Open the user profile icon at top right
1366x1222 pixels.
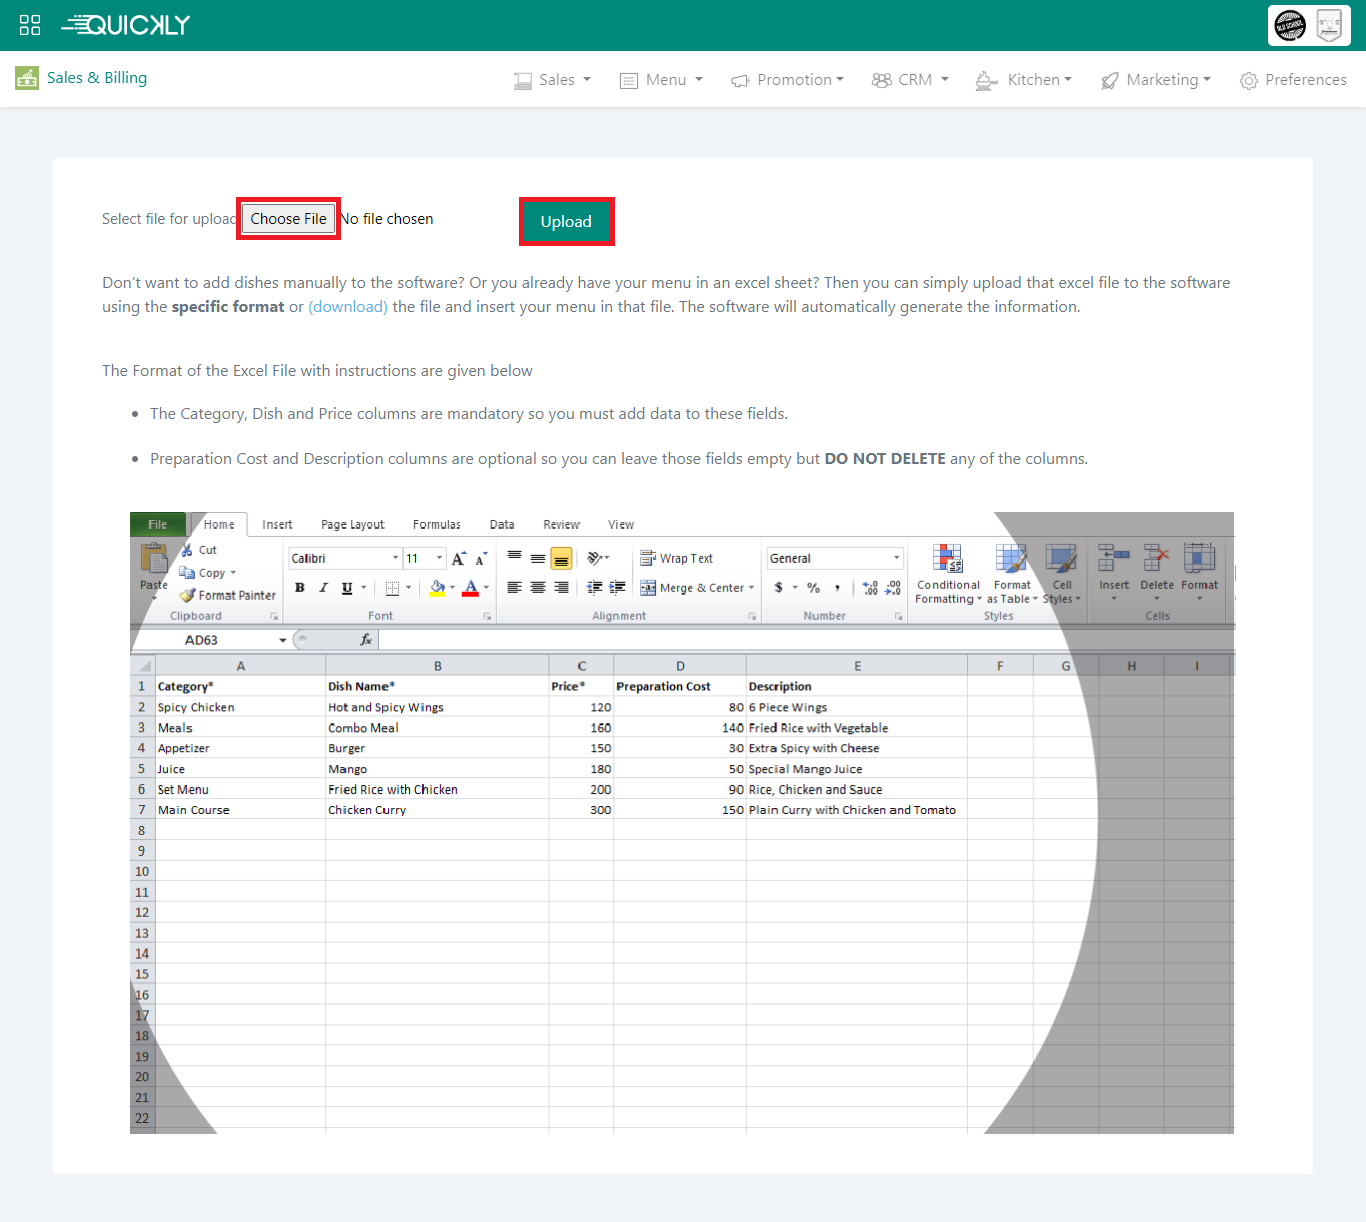[x=1329, y=25]
